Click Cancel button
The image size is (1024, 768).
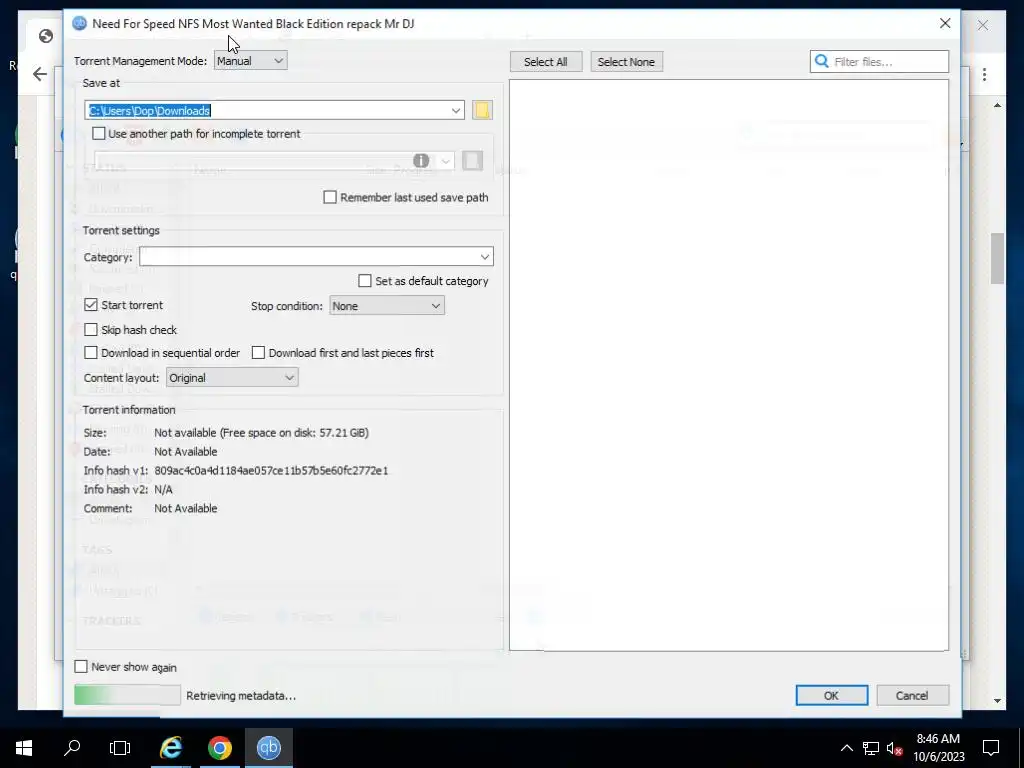click(912, 696)
